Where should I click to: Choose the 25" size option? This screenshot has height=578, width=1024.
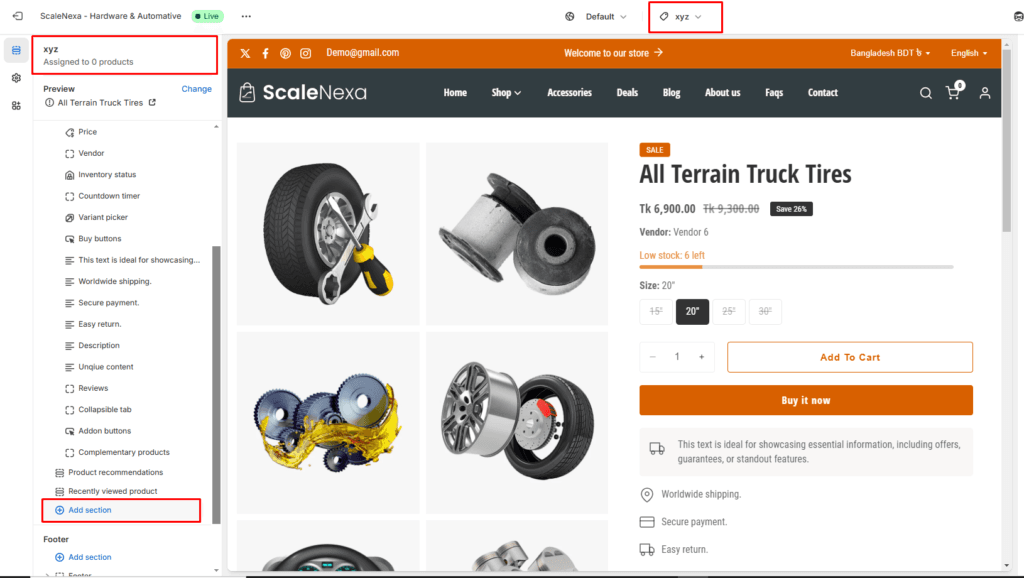pos(729,312)
